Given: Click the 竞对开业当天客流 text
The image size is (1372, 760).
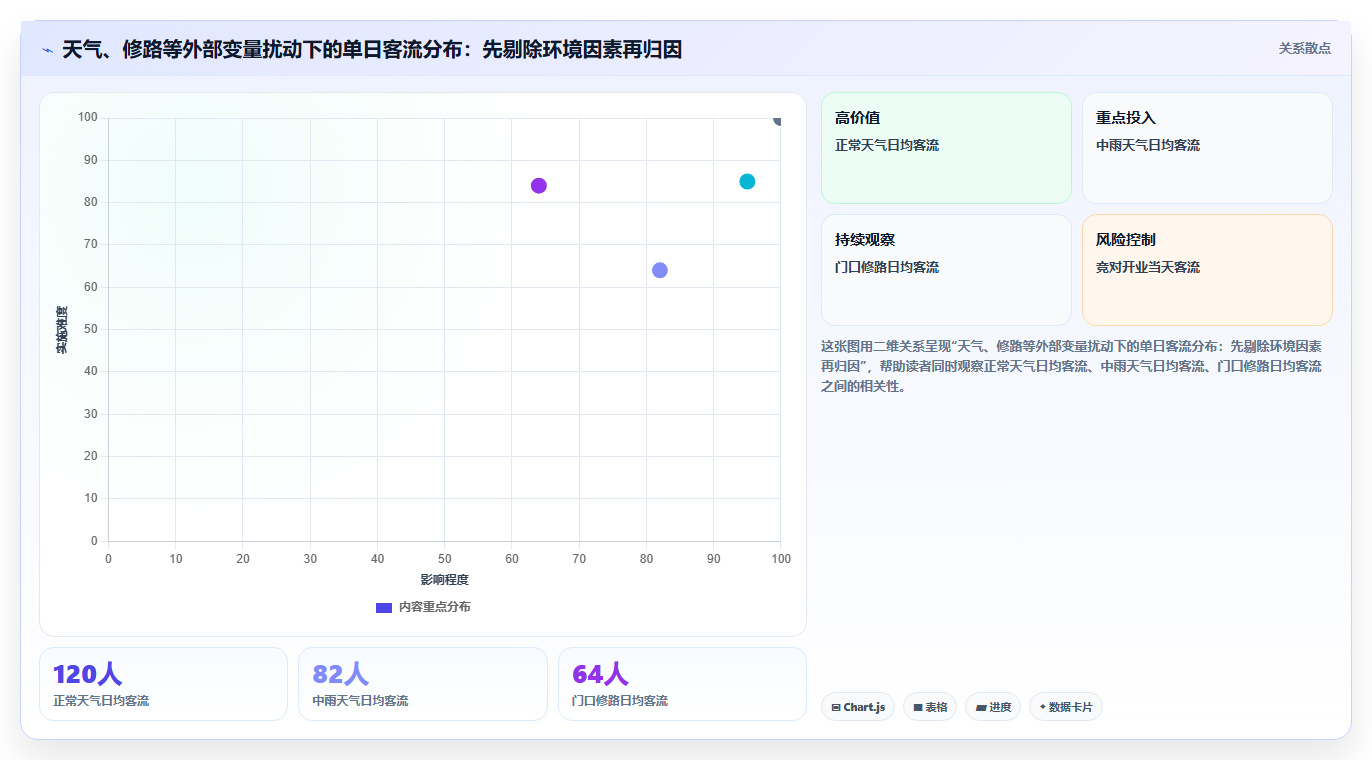Looking at the screenshot, I should point(1148,267).
